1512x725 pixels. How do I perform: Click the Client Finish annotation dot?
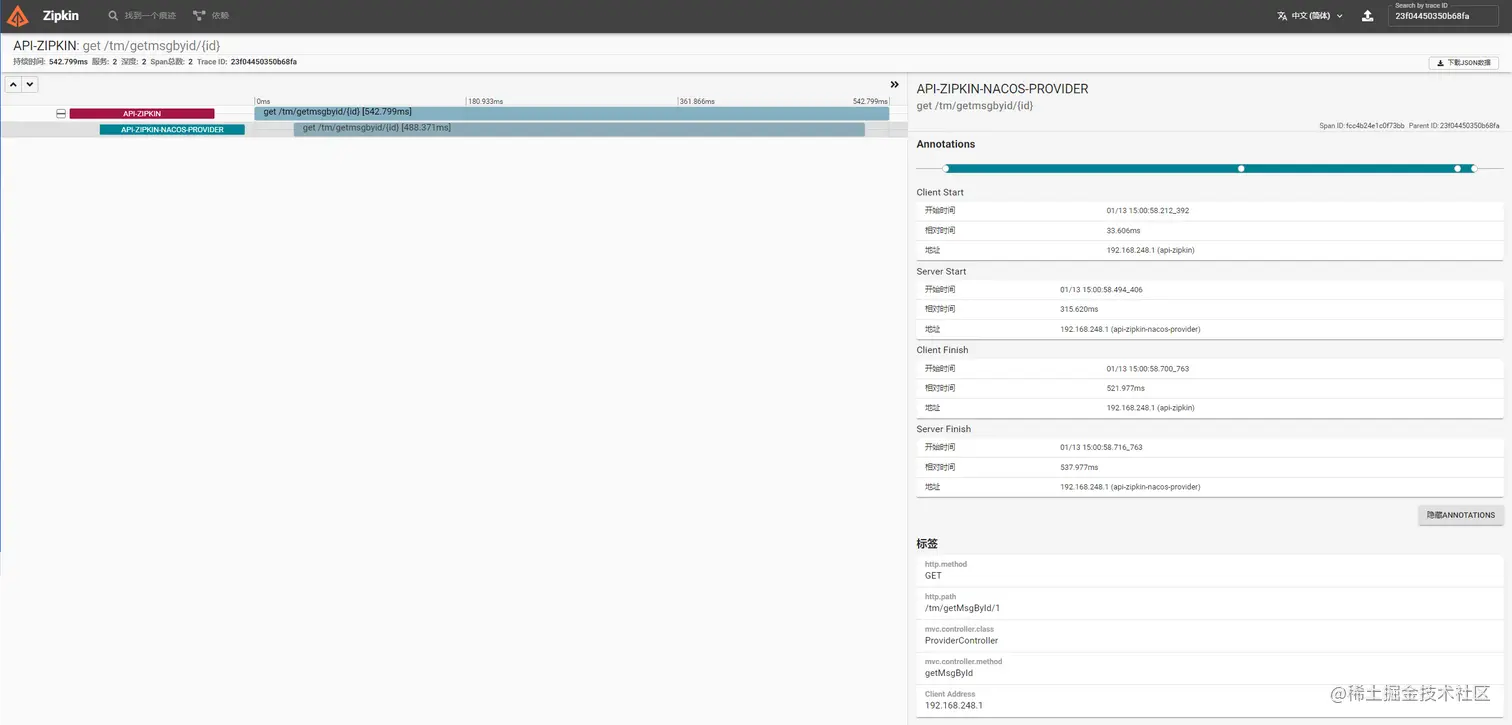point(1458,169)
